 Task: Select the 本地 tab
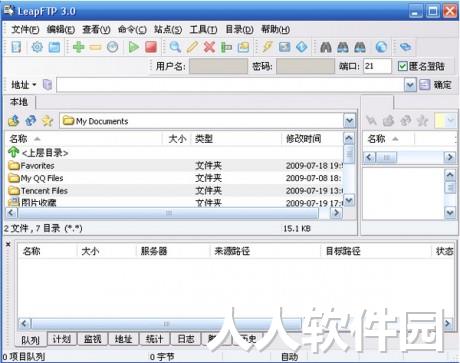[x=19, y=102]
